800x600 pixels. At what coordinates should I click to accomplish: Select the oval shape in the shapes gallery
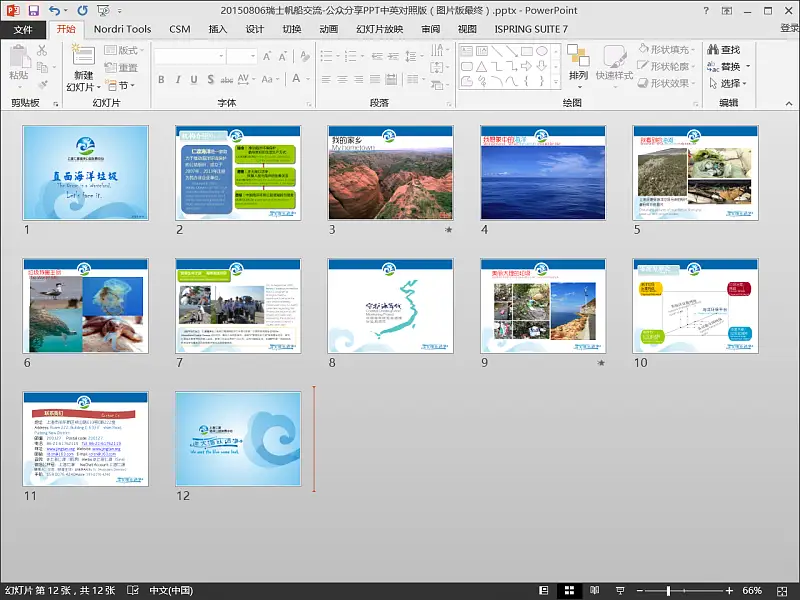tap(542, 51)
